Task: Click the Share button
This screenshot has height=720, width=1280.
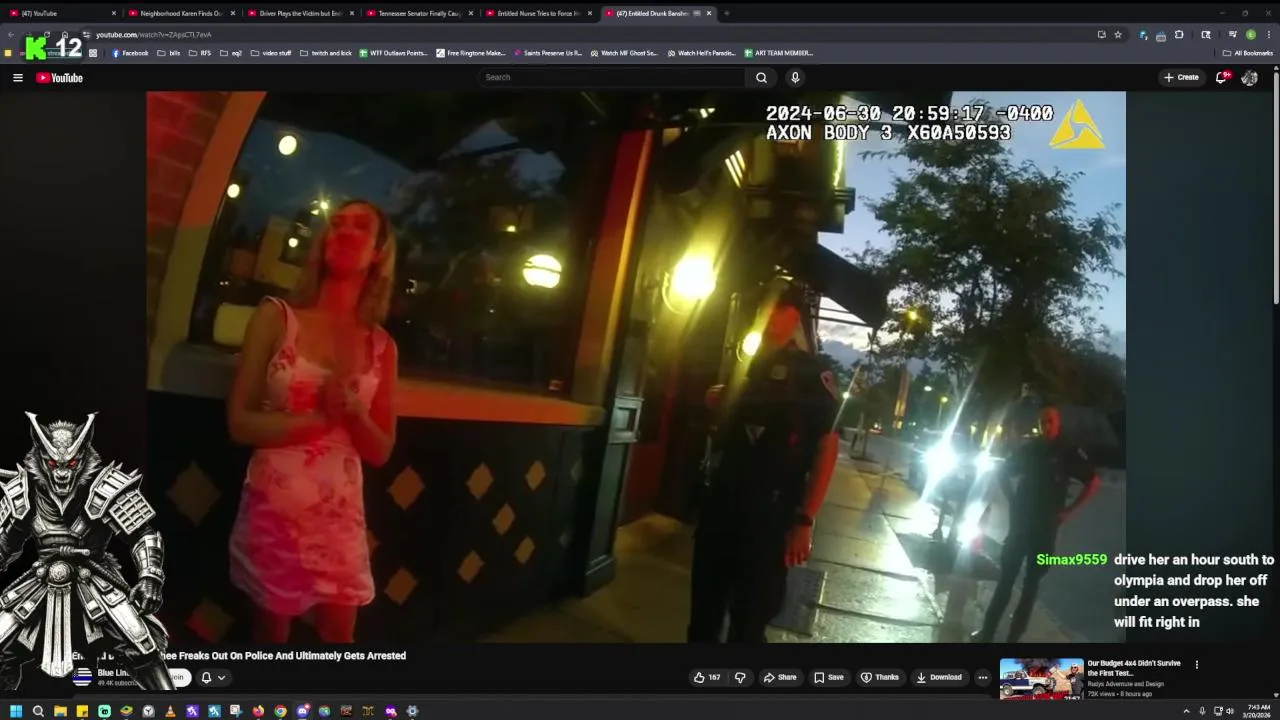Action: tap(780, 677)
